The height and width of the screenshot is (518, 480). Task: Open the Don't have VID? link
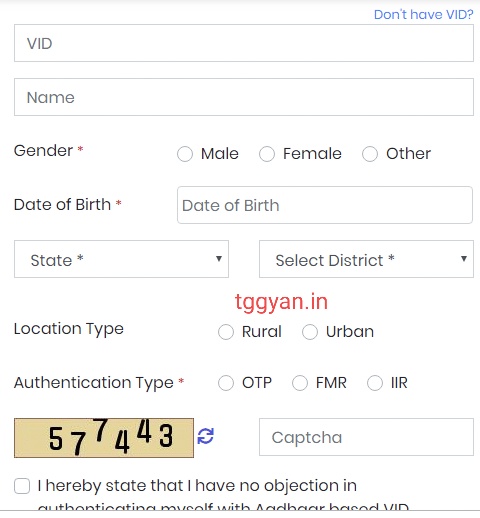tap(423, 14)
